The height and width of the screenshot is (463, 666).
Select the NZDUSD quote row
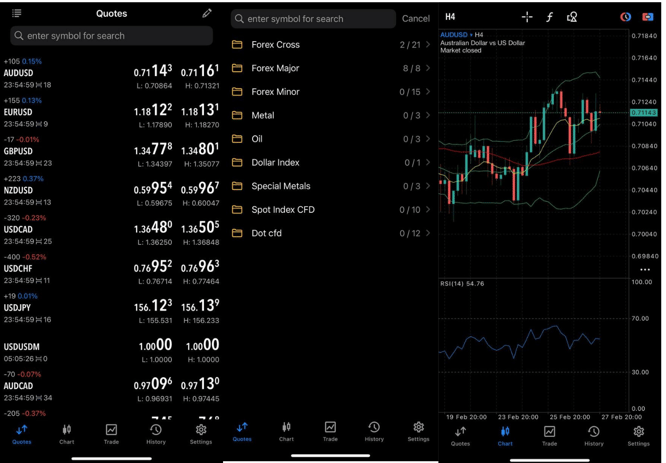coord(111,191)
